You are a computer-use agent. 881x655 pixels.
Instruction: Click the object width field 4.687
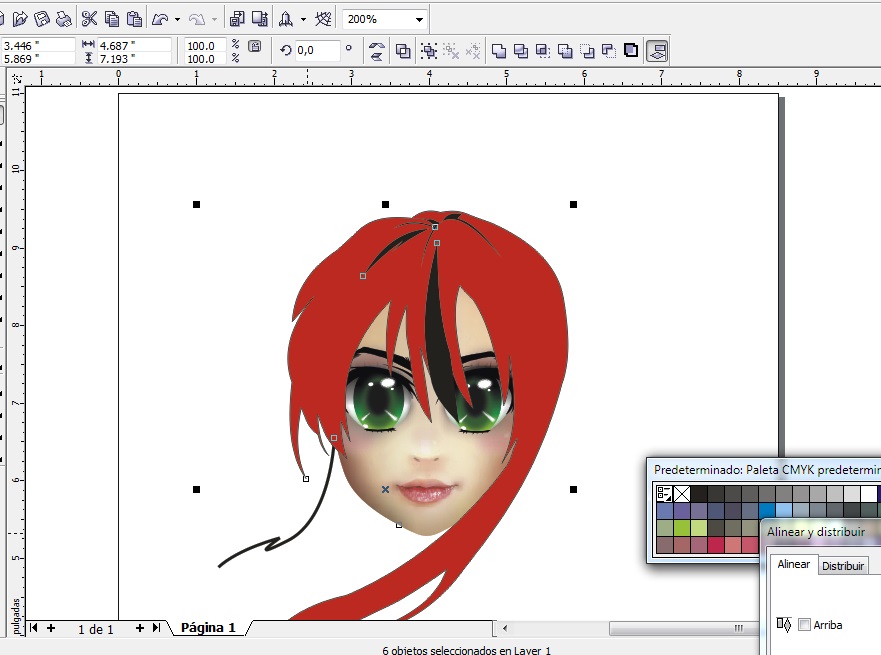[x=134, y=46]
